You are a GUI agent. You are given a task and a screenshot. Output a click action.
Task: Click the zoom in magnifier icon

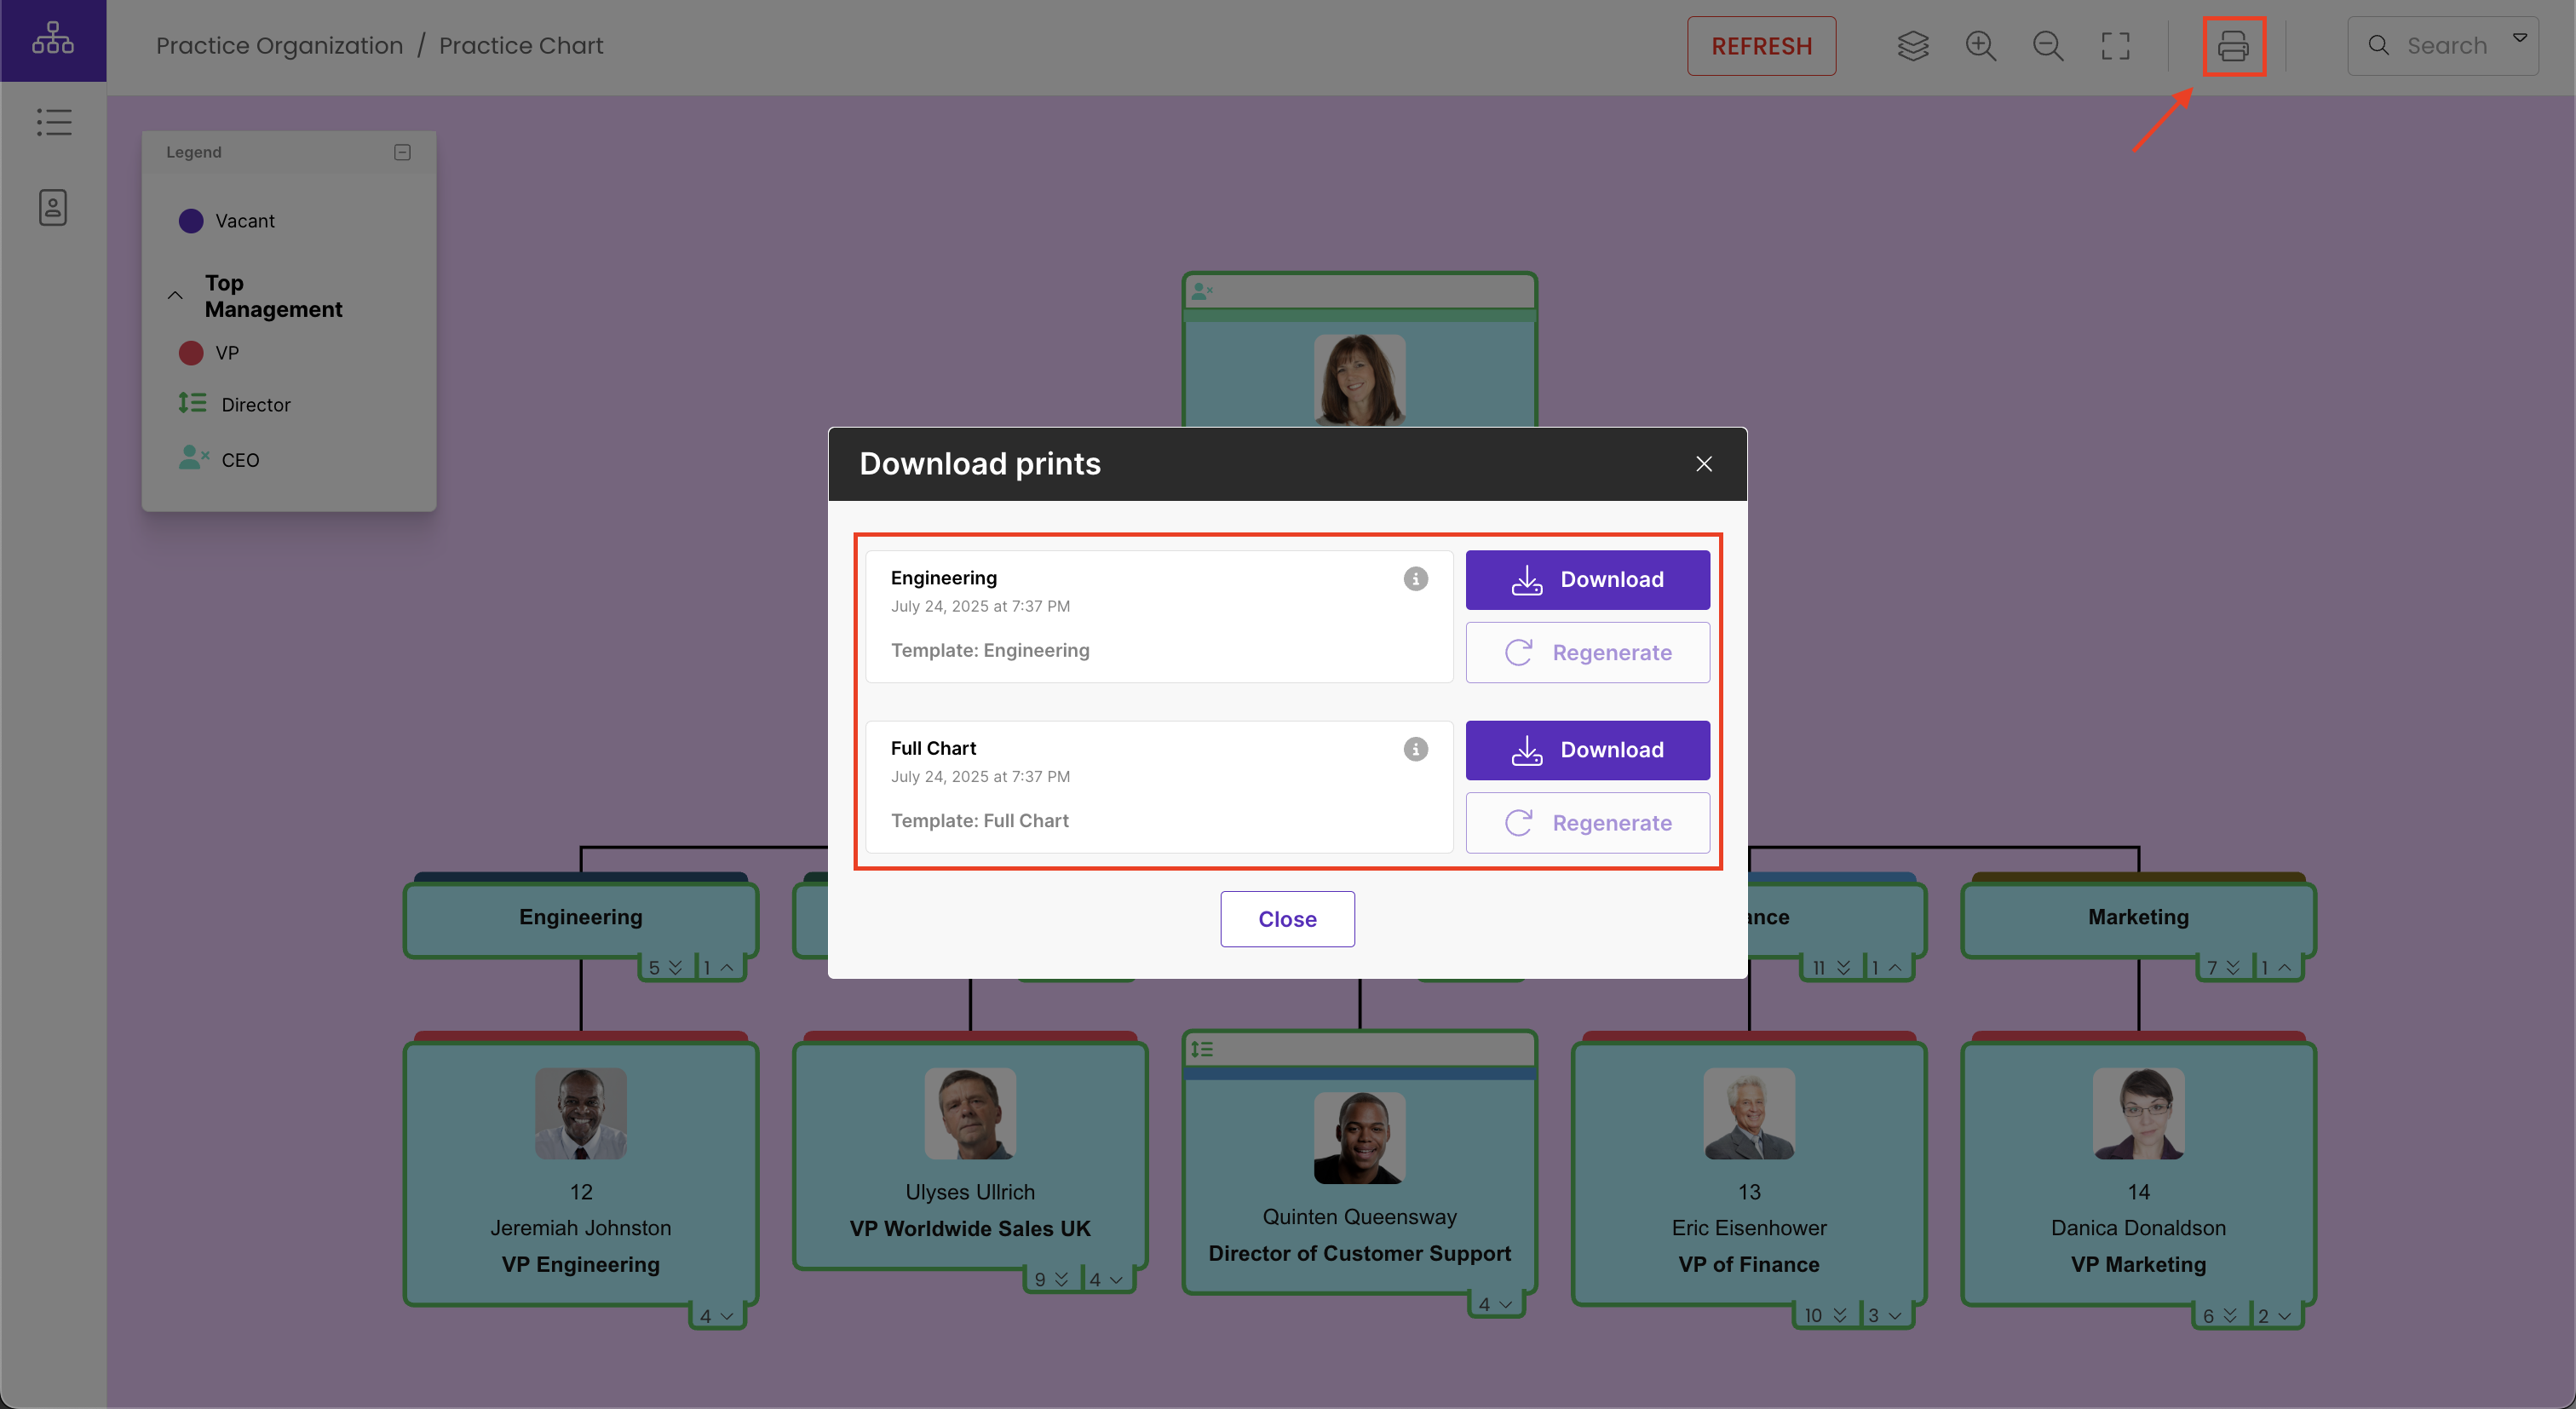click(x=1980, y=46)
